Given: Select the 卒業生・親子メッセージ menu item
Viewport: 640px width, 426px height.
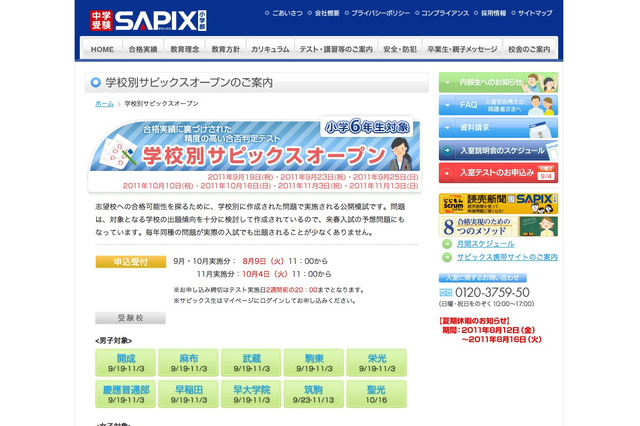Looking at the screenshot, I should (x=462, y=49).
